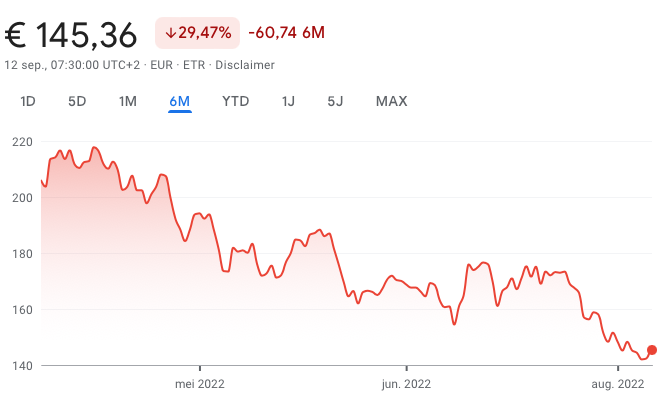The width and height of the screenshot is (663, 400).
Task: Show year-to-date with YTD tab
Action: tap(236, 101)
